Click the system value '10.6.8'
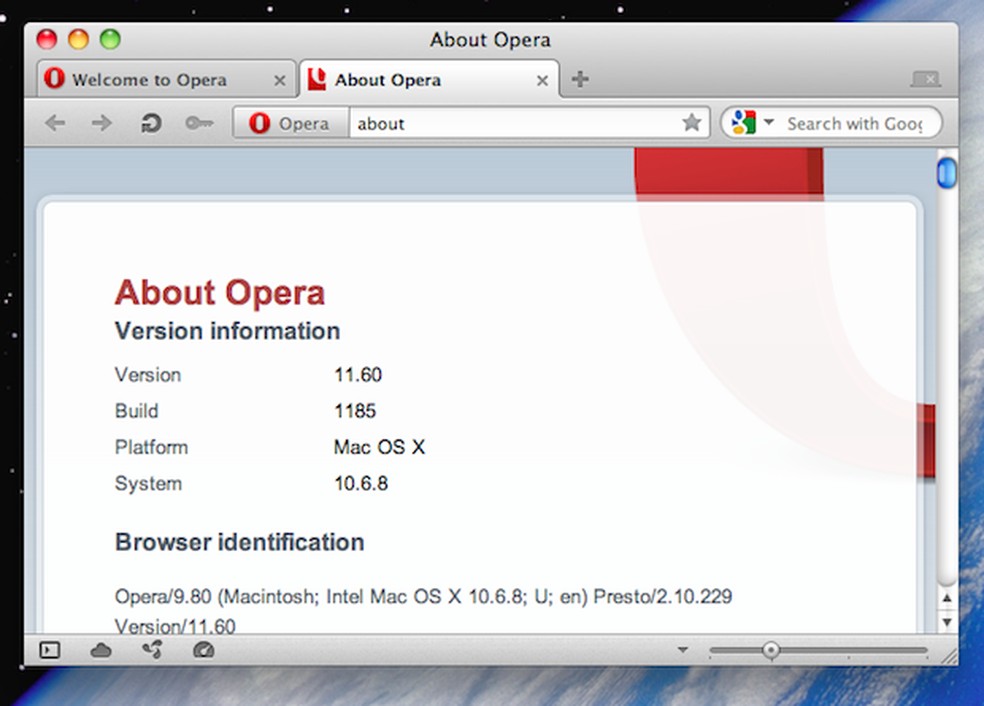984x706 pixels. [x=361, y=483]
